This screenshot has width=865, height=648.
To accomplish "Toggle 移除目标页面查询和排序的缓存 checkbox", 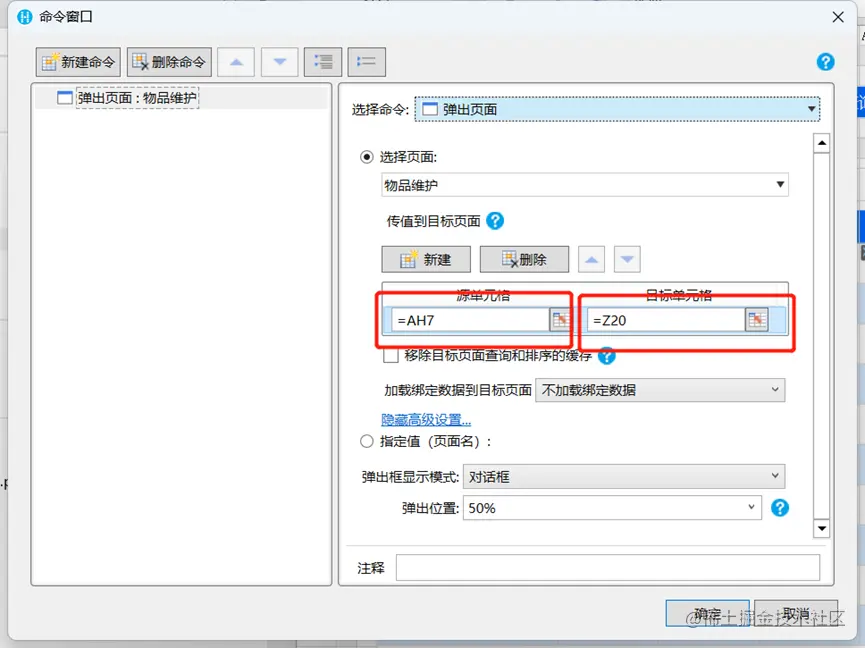I will tap(391, 356).
